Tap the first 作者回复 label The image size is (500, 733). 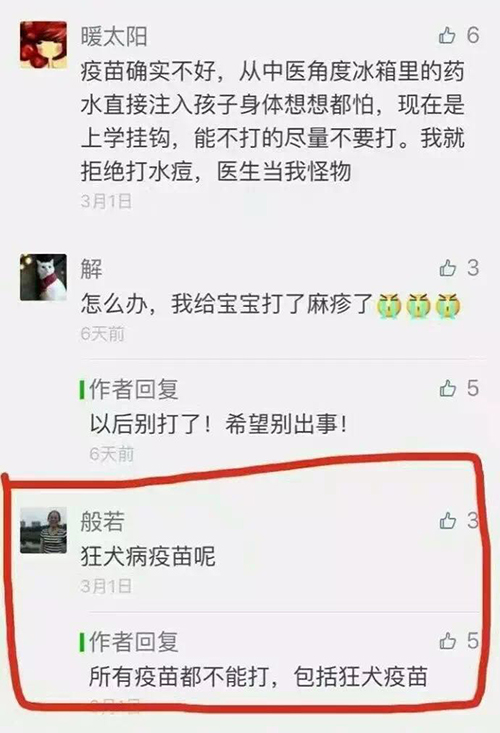pos(129,389)
